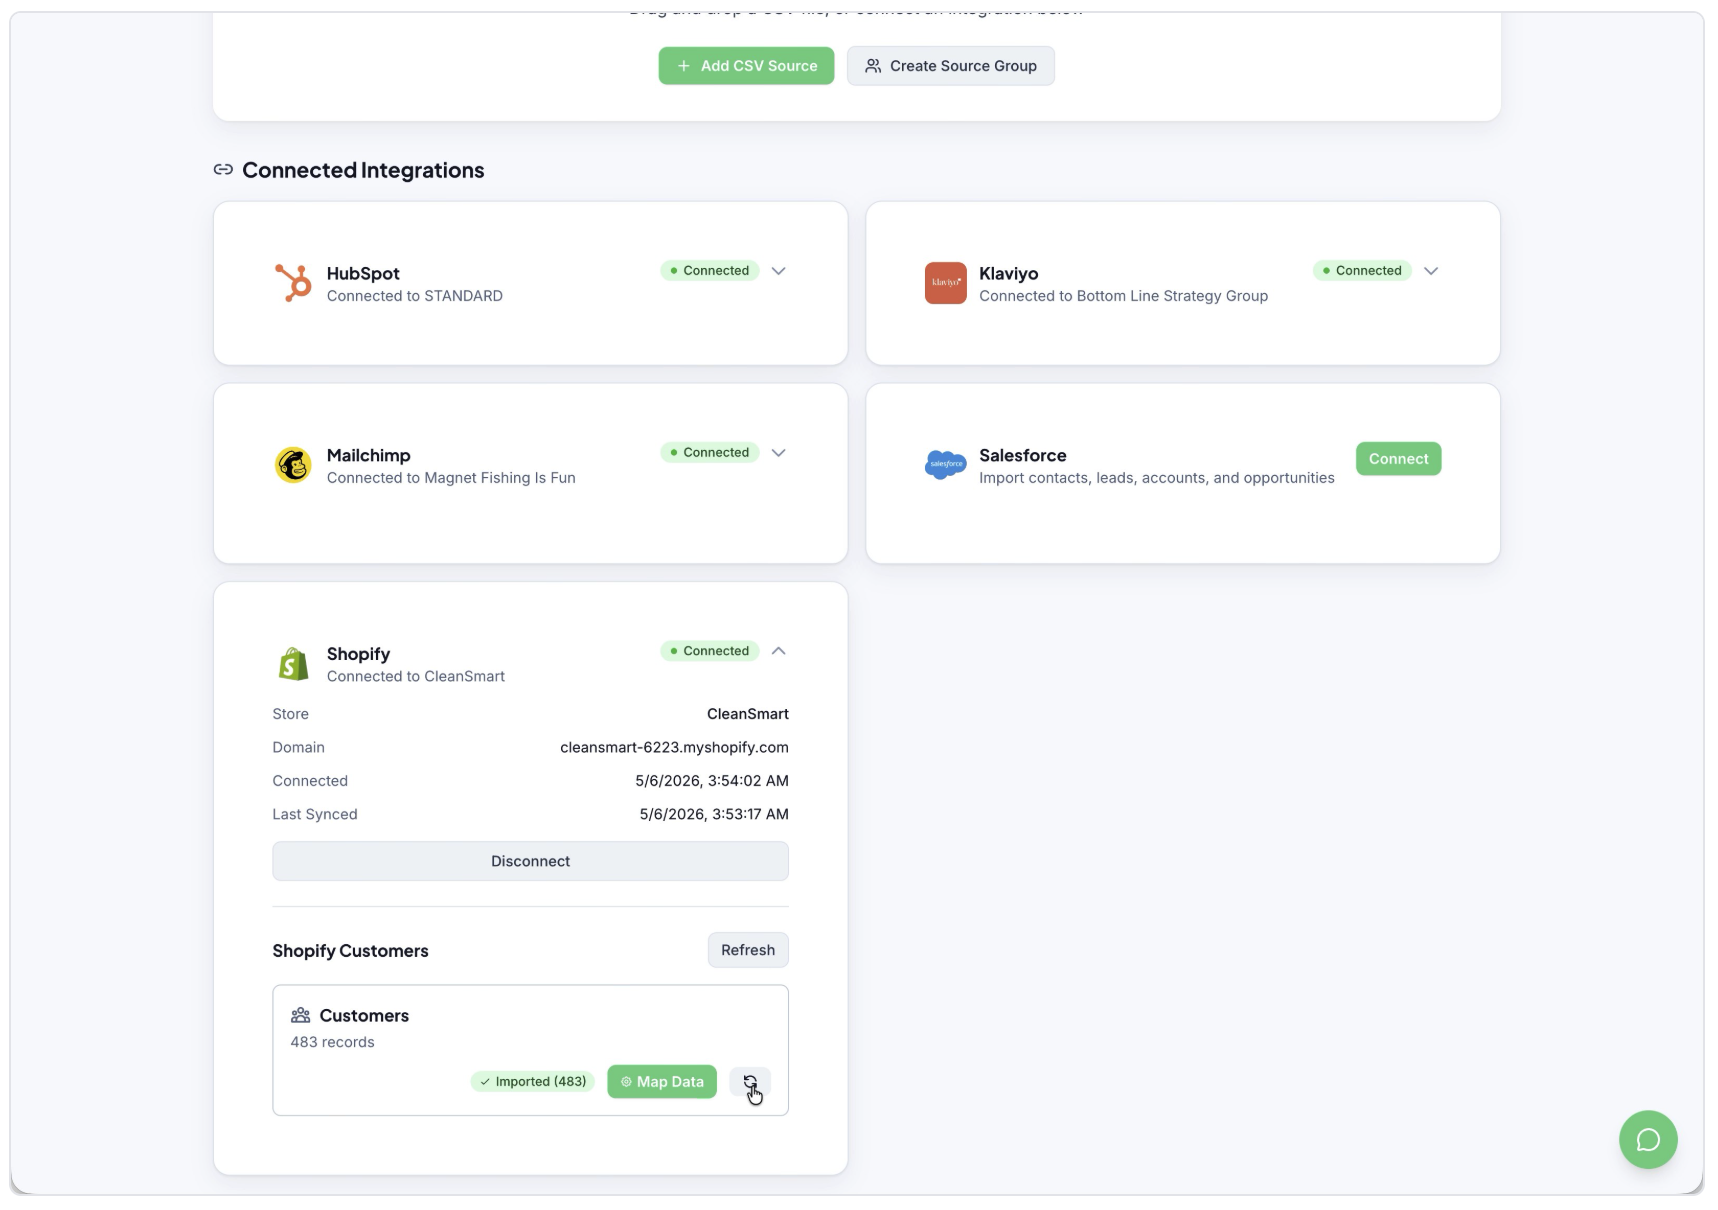Click the Domain field label

click(x=298, y=748)
